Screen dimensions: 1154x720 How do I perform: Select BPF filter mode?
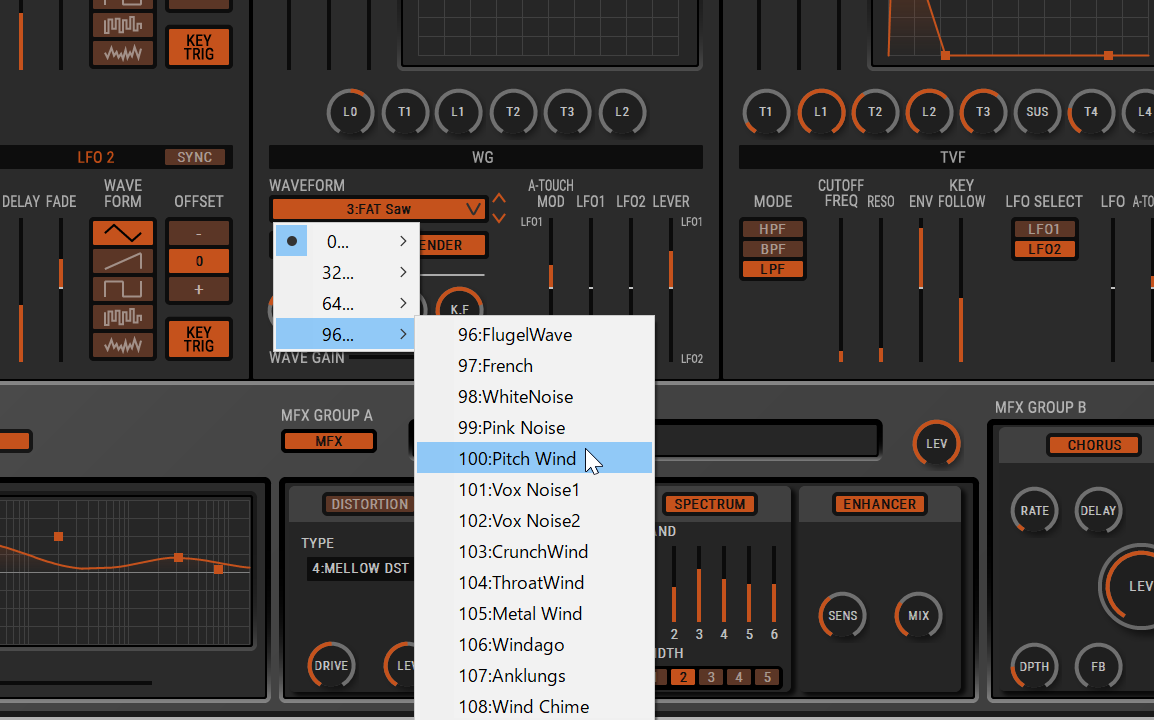(772, 249)
